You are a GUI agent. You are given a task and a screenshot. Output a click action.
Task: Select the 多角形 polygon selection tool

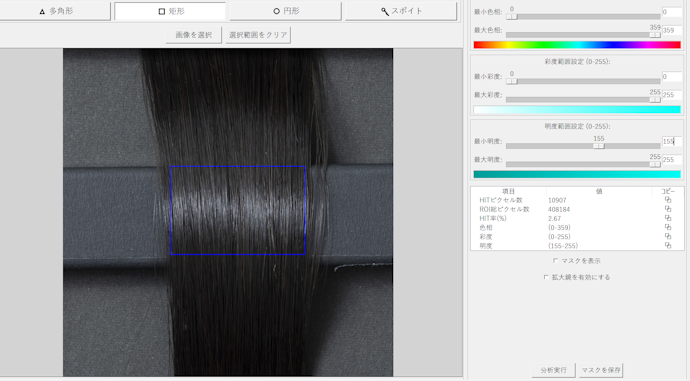click(55, 11)
